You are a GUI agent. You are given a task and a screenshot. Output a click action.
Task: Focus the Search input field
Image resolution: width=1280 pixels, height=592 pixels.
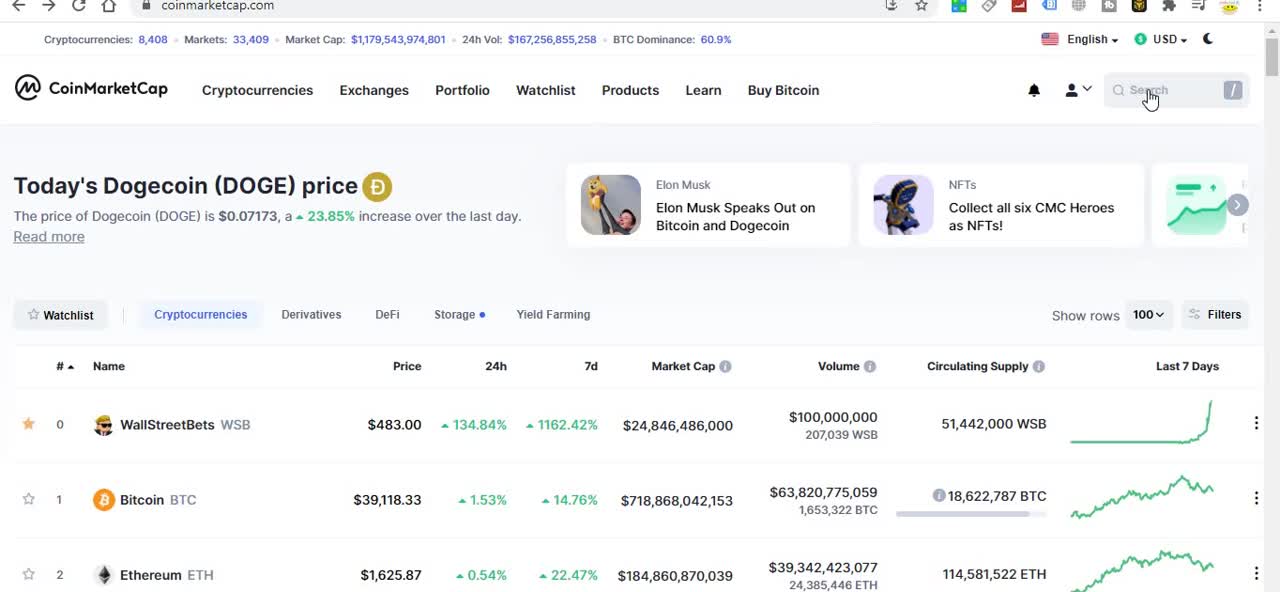[1176, 90]
